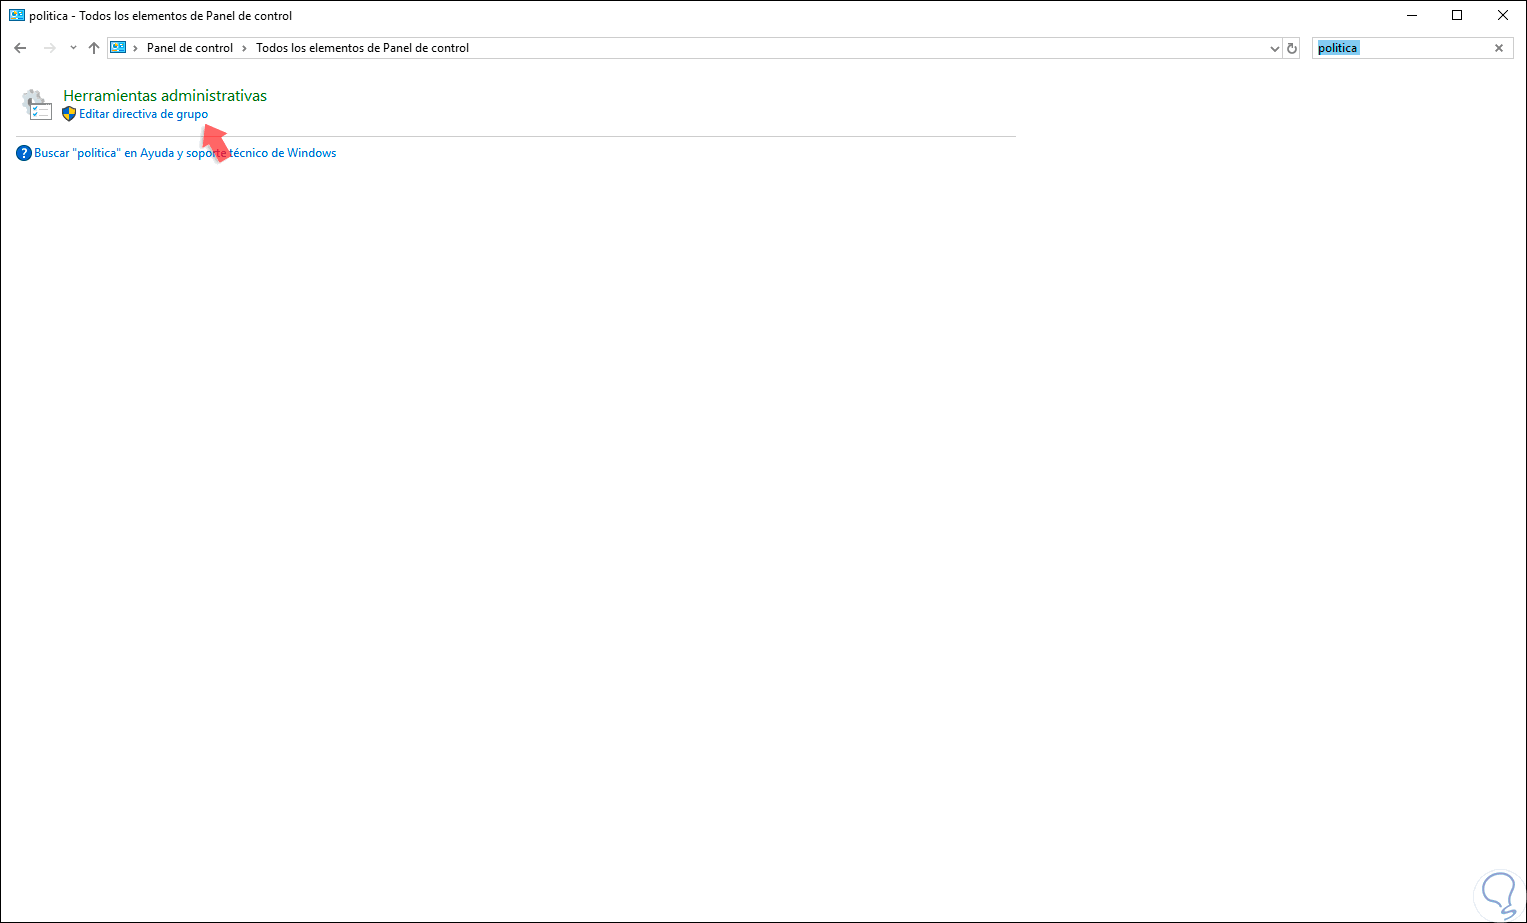Refresh the Control Panel view

1292,48
